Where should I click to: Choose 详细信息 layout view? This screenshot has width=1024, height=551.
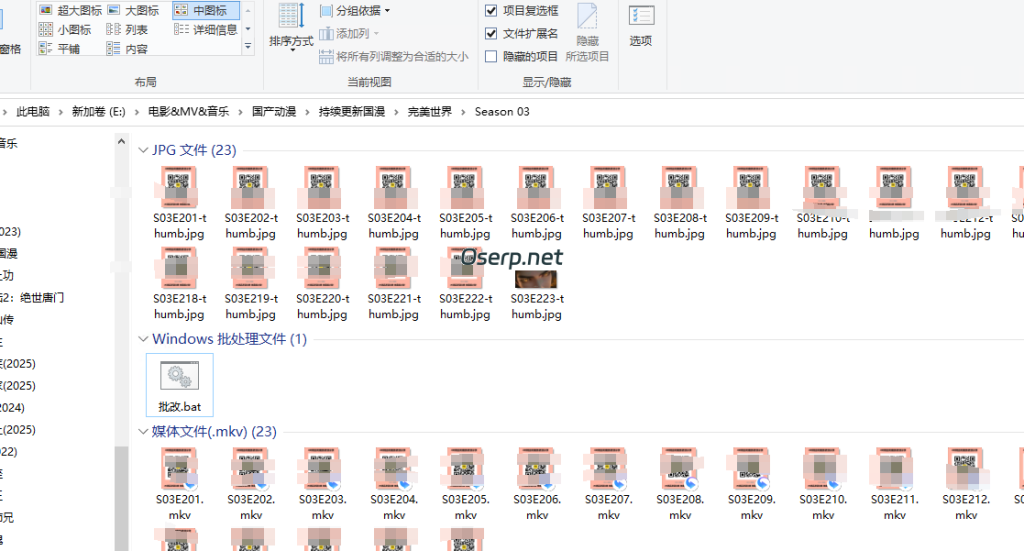click(x=206, y=29)
